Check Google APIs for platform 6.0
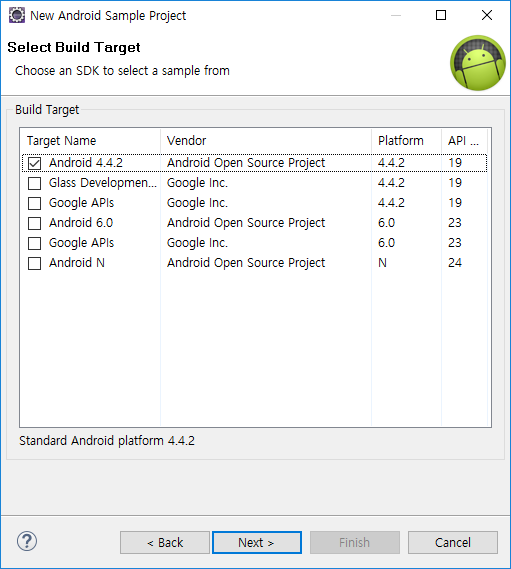 pyautogui.click(x=34, y=243)
